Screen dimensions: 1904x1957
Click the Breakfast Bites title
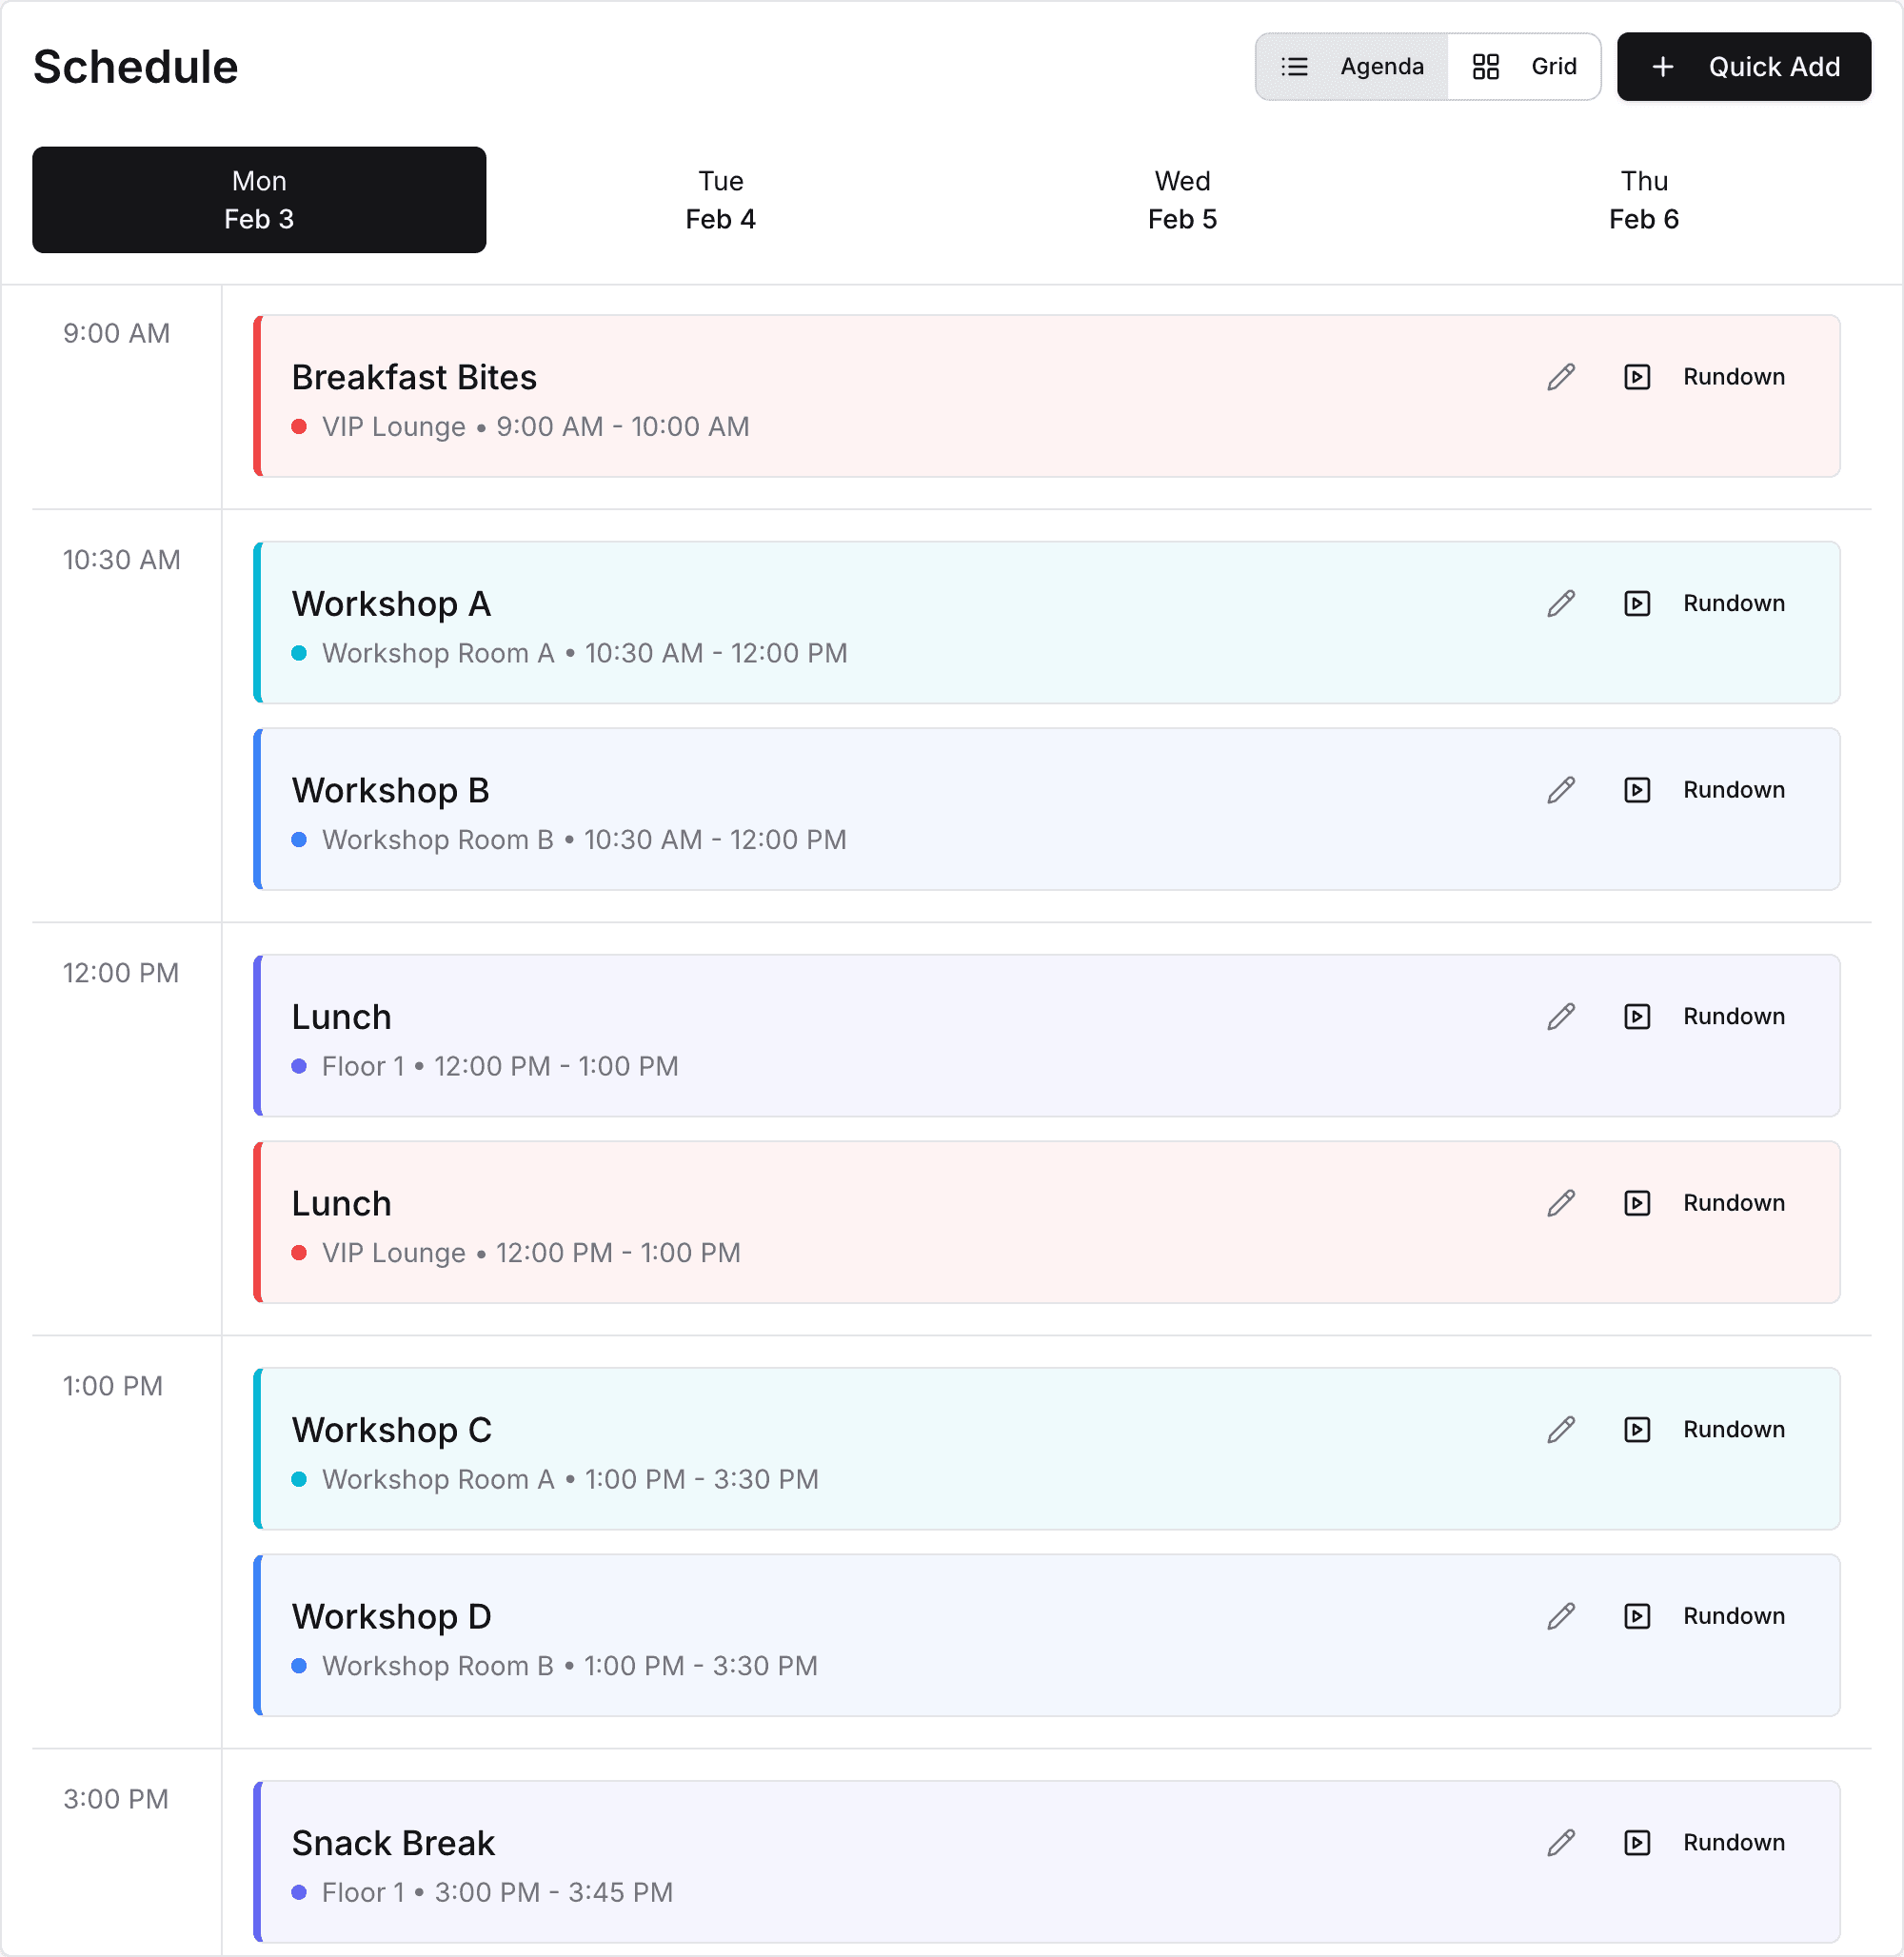[414, 378]
